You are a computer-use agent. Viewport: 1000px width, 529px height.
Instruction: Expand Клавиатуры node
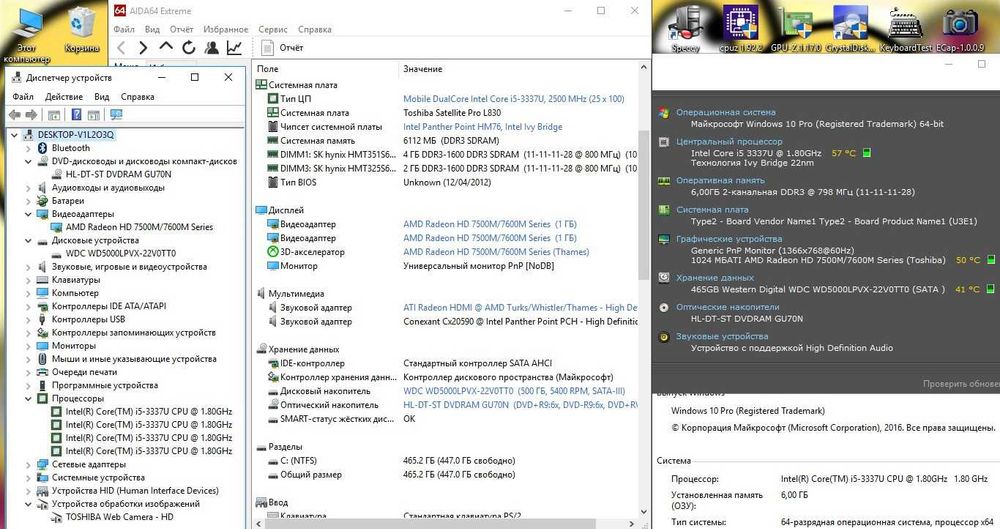tap(28, 280)
